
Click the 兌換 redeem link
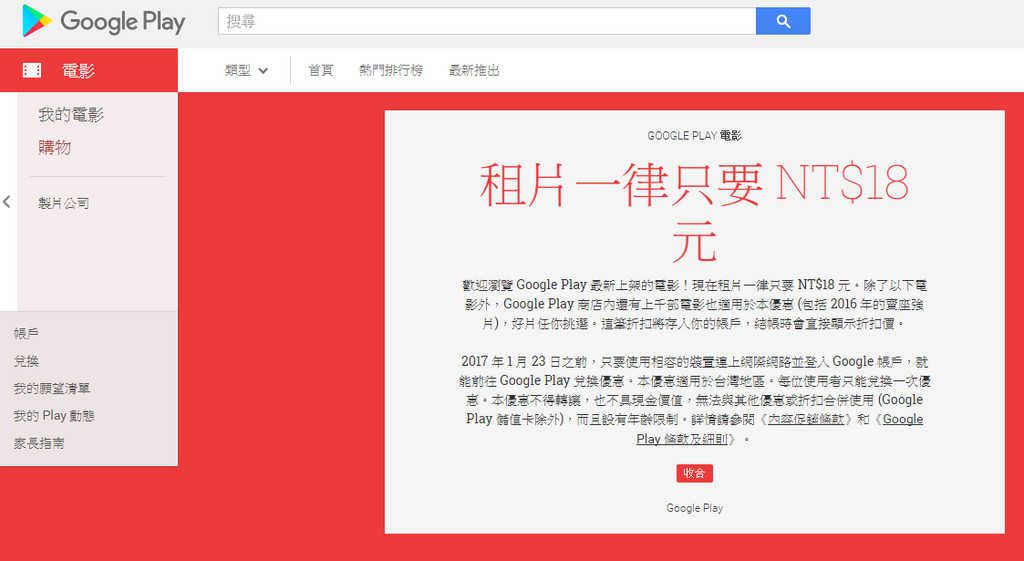tap(27, 361)
